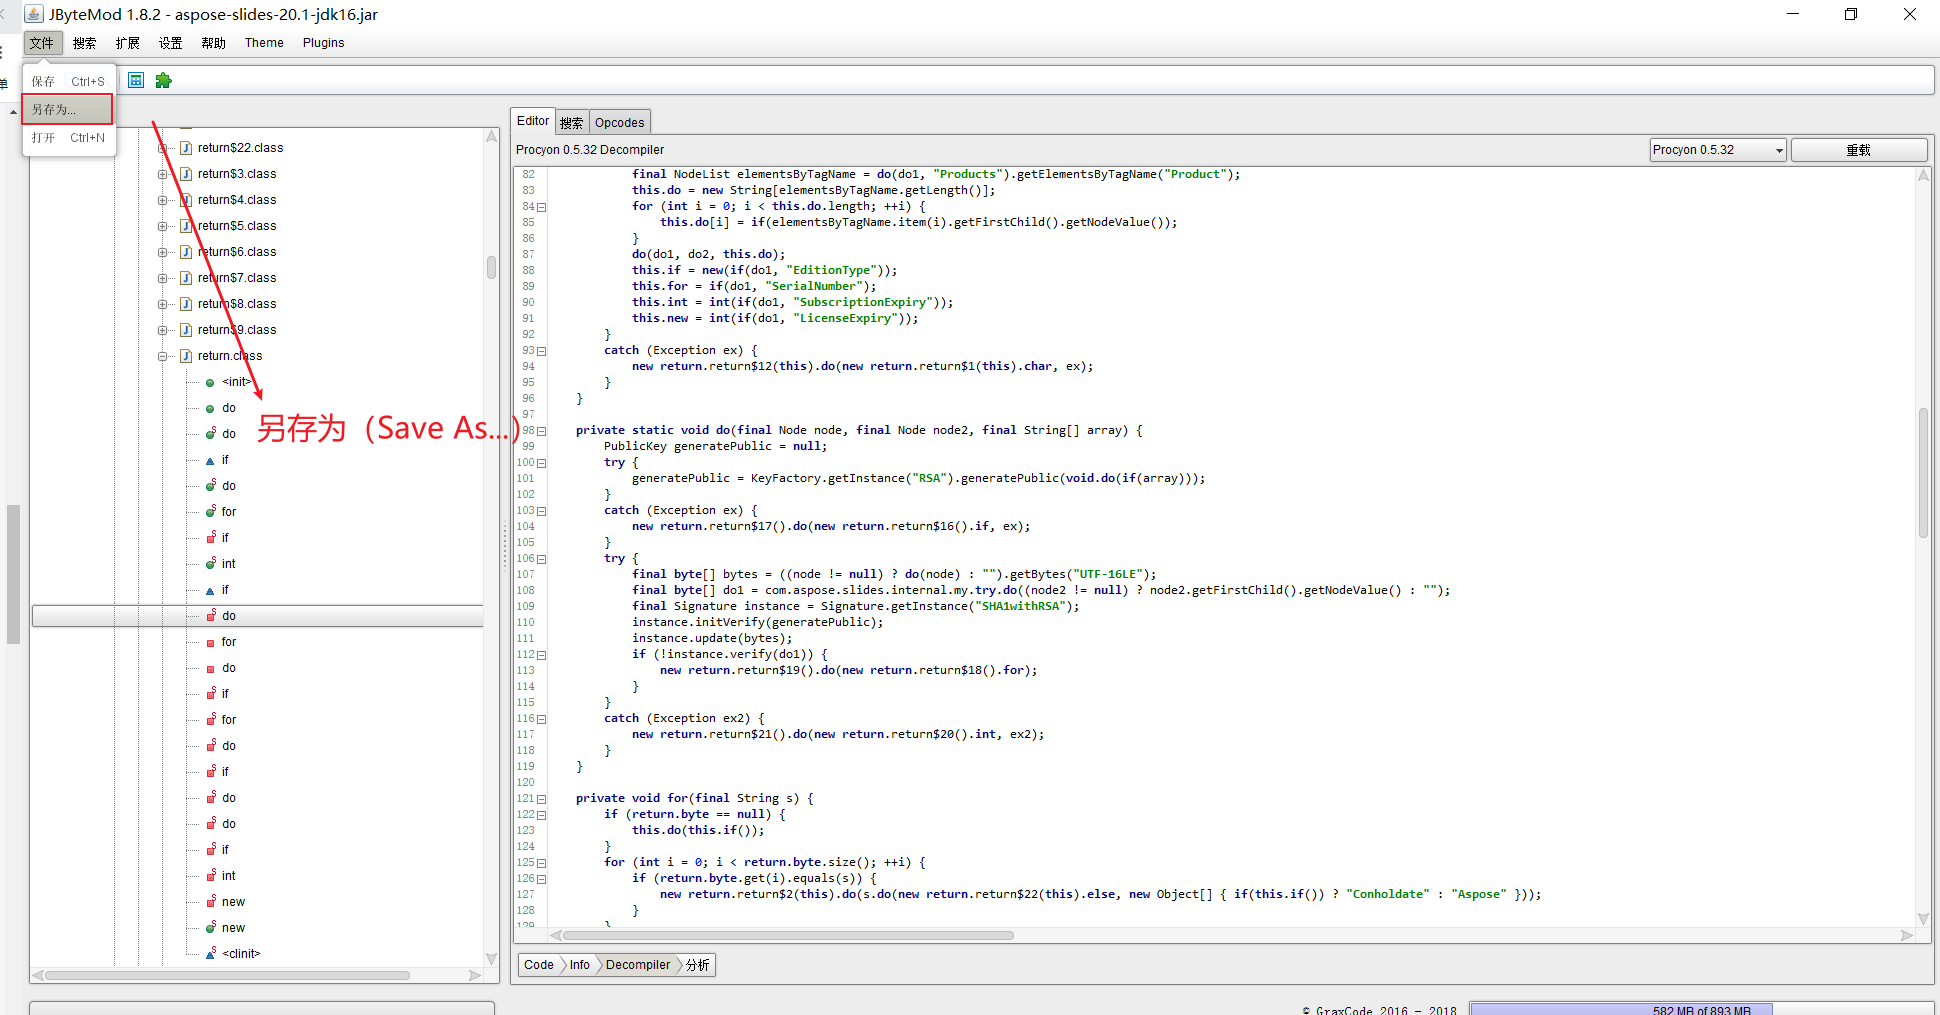Screen dimensions: 1940x1015
Task: Click the return.class file icon
Action: click(186, 356)
